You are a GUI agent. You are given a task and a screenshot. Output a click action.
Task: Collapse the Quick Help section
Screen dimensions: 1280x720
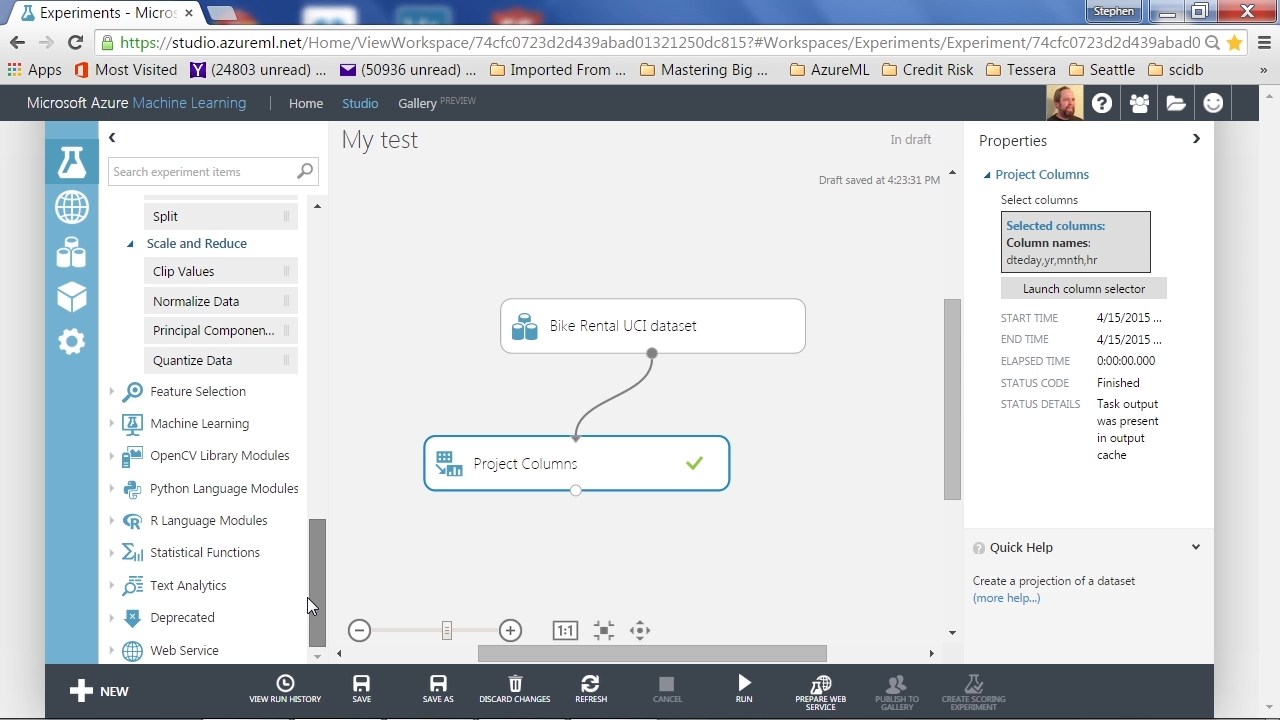[1196, 547]
